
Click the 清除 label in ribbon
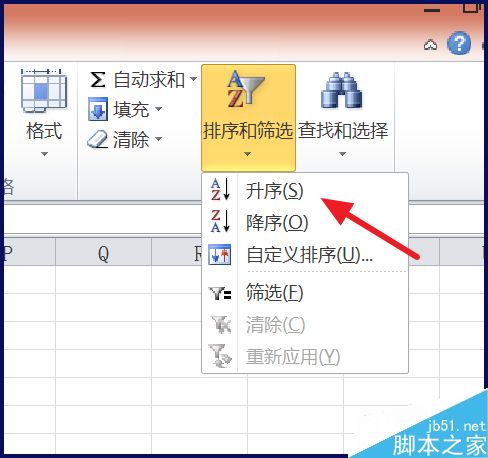tap(131, 139)
